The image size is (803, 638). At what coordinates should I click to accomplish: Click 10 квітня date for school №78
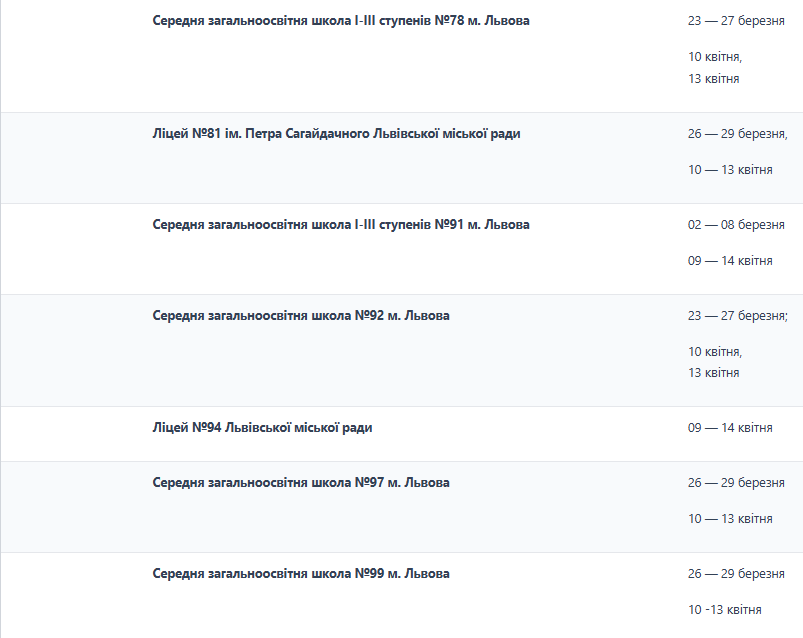715,57
